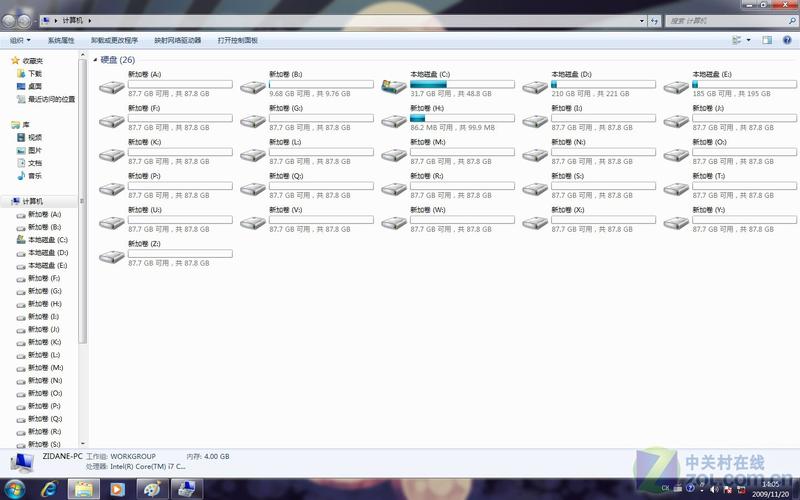This screenshot has width=800, height=500.
Task: Select 新加卷 (W:) drive icon in main pane
Action: pyautogui.click(x=394, y=223)
